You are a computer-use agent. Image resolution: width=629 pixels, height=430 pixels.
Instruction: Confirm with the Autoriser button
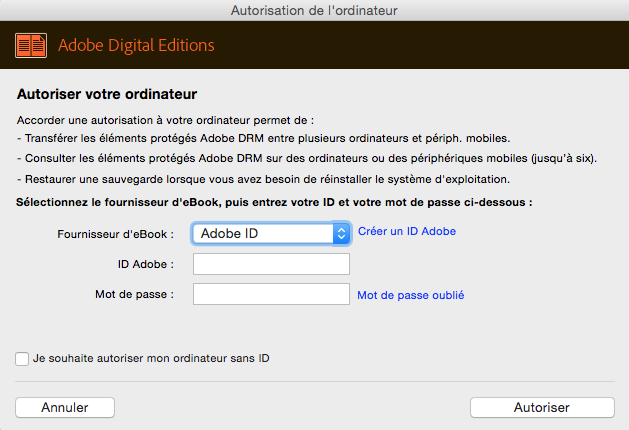click(x=542, y=408)
